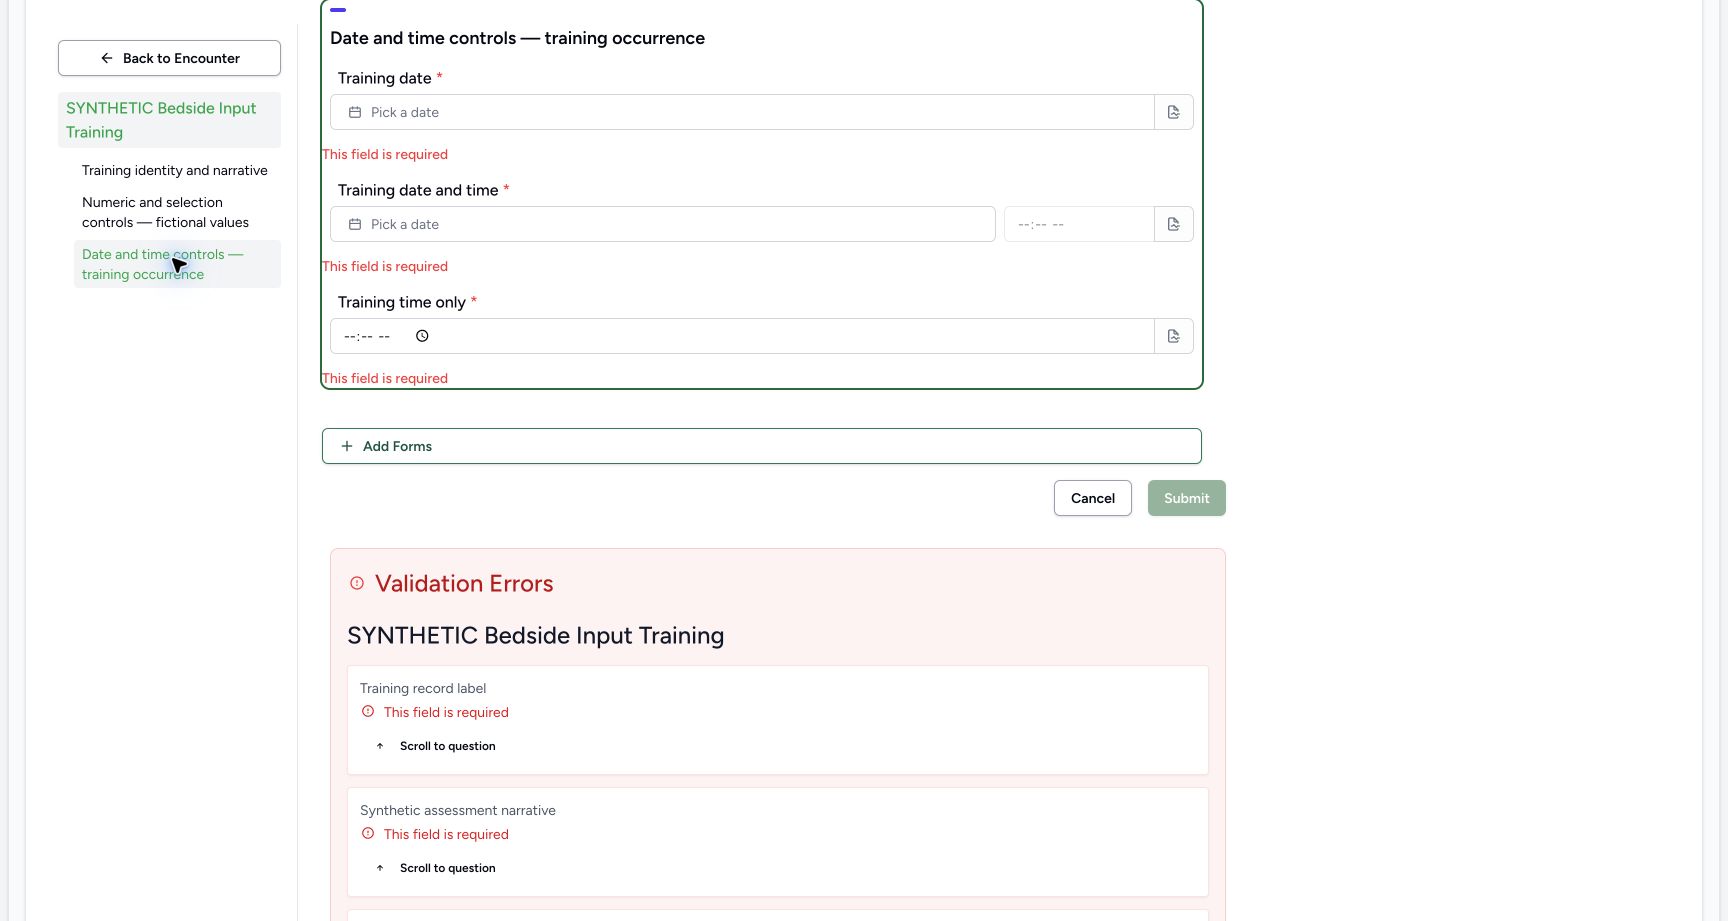Click the note icon beside Training date
The width and height of the screenshot is (1728, 921).
tap(1173, 112)
